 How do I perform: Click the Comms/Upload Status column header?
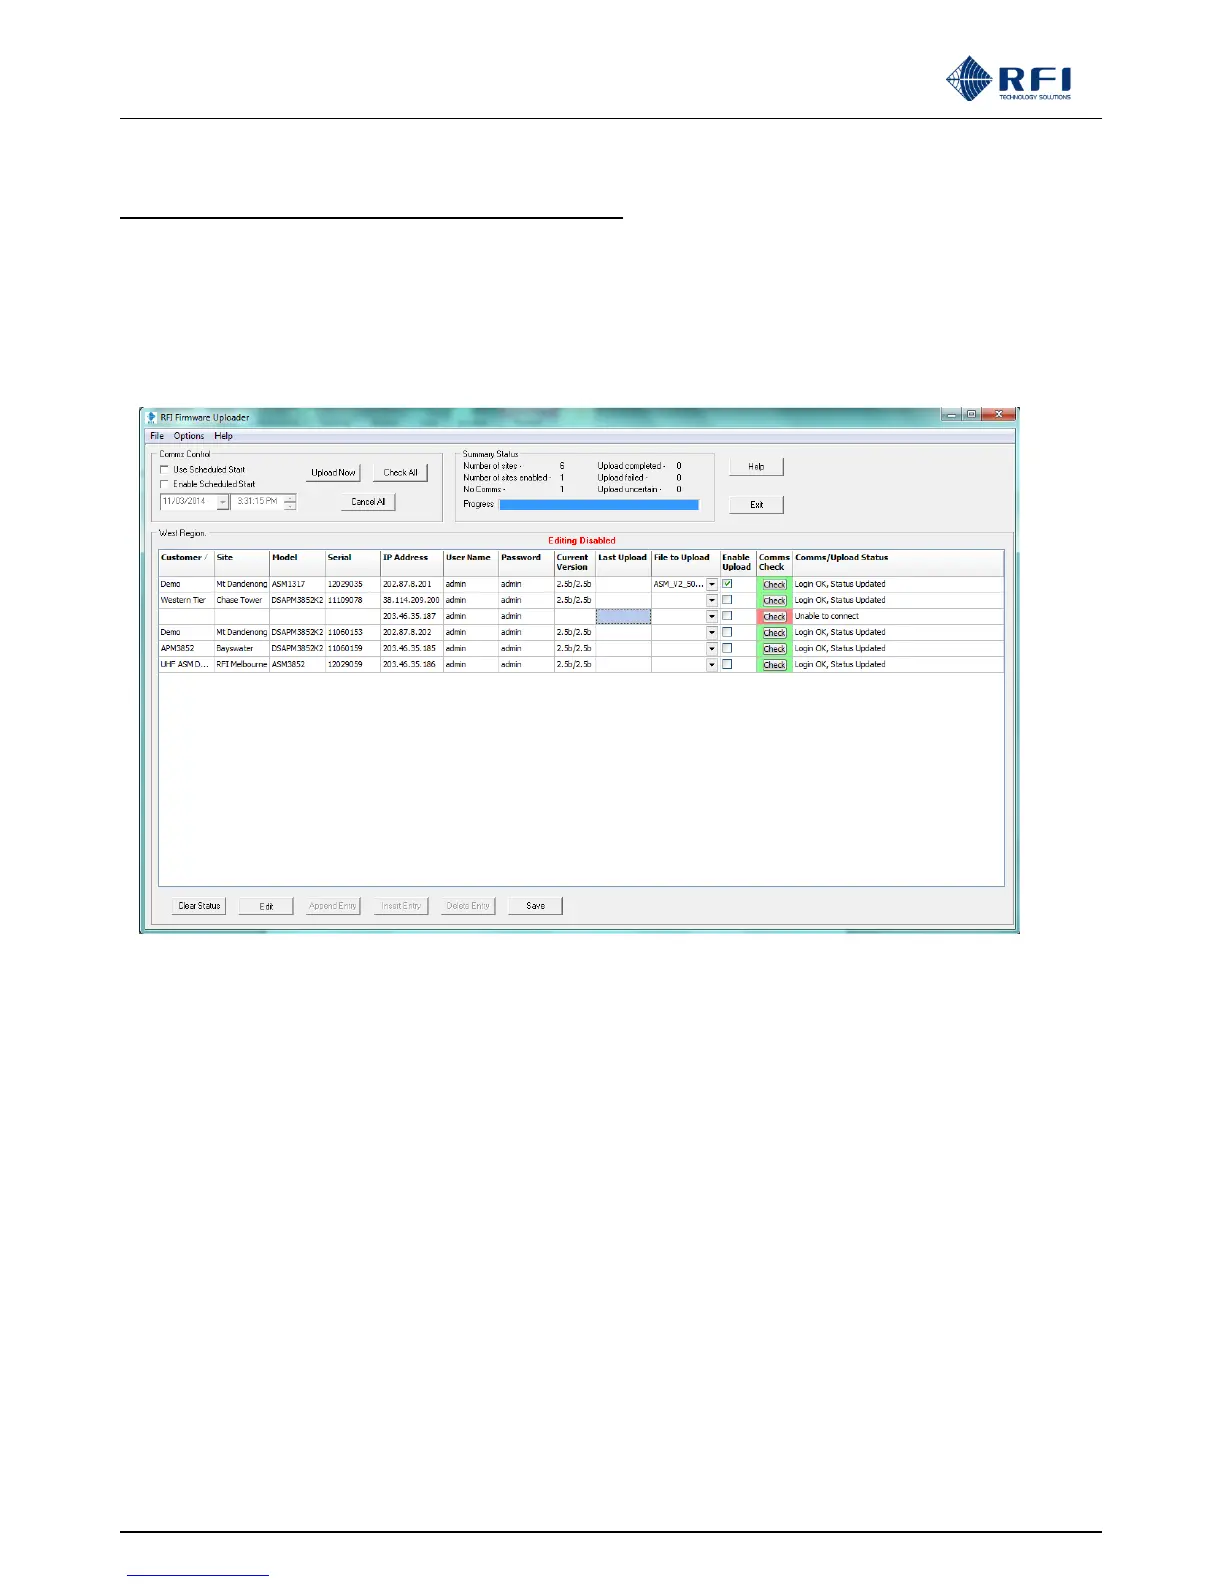point(898,562)
